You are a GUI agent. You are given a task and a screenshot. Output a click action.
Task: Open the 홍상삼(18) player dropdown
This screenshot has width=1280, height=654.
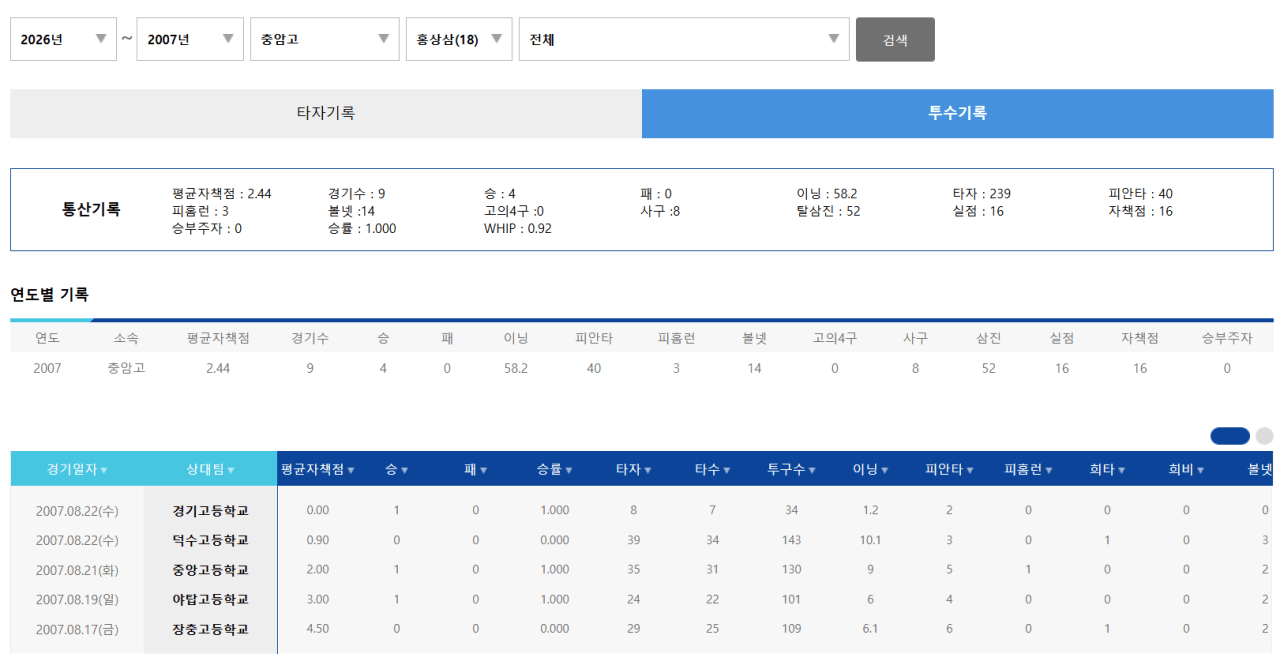(x=459, y=39)
